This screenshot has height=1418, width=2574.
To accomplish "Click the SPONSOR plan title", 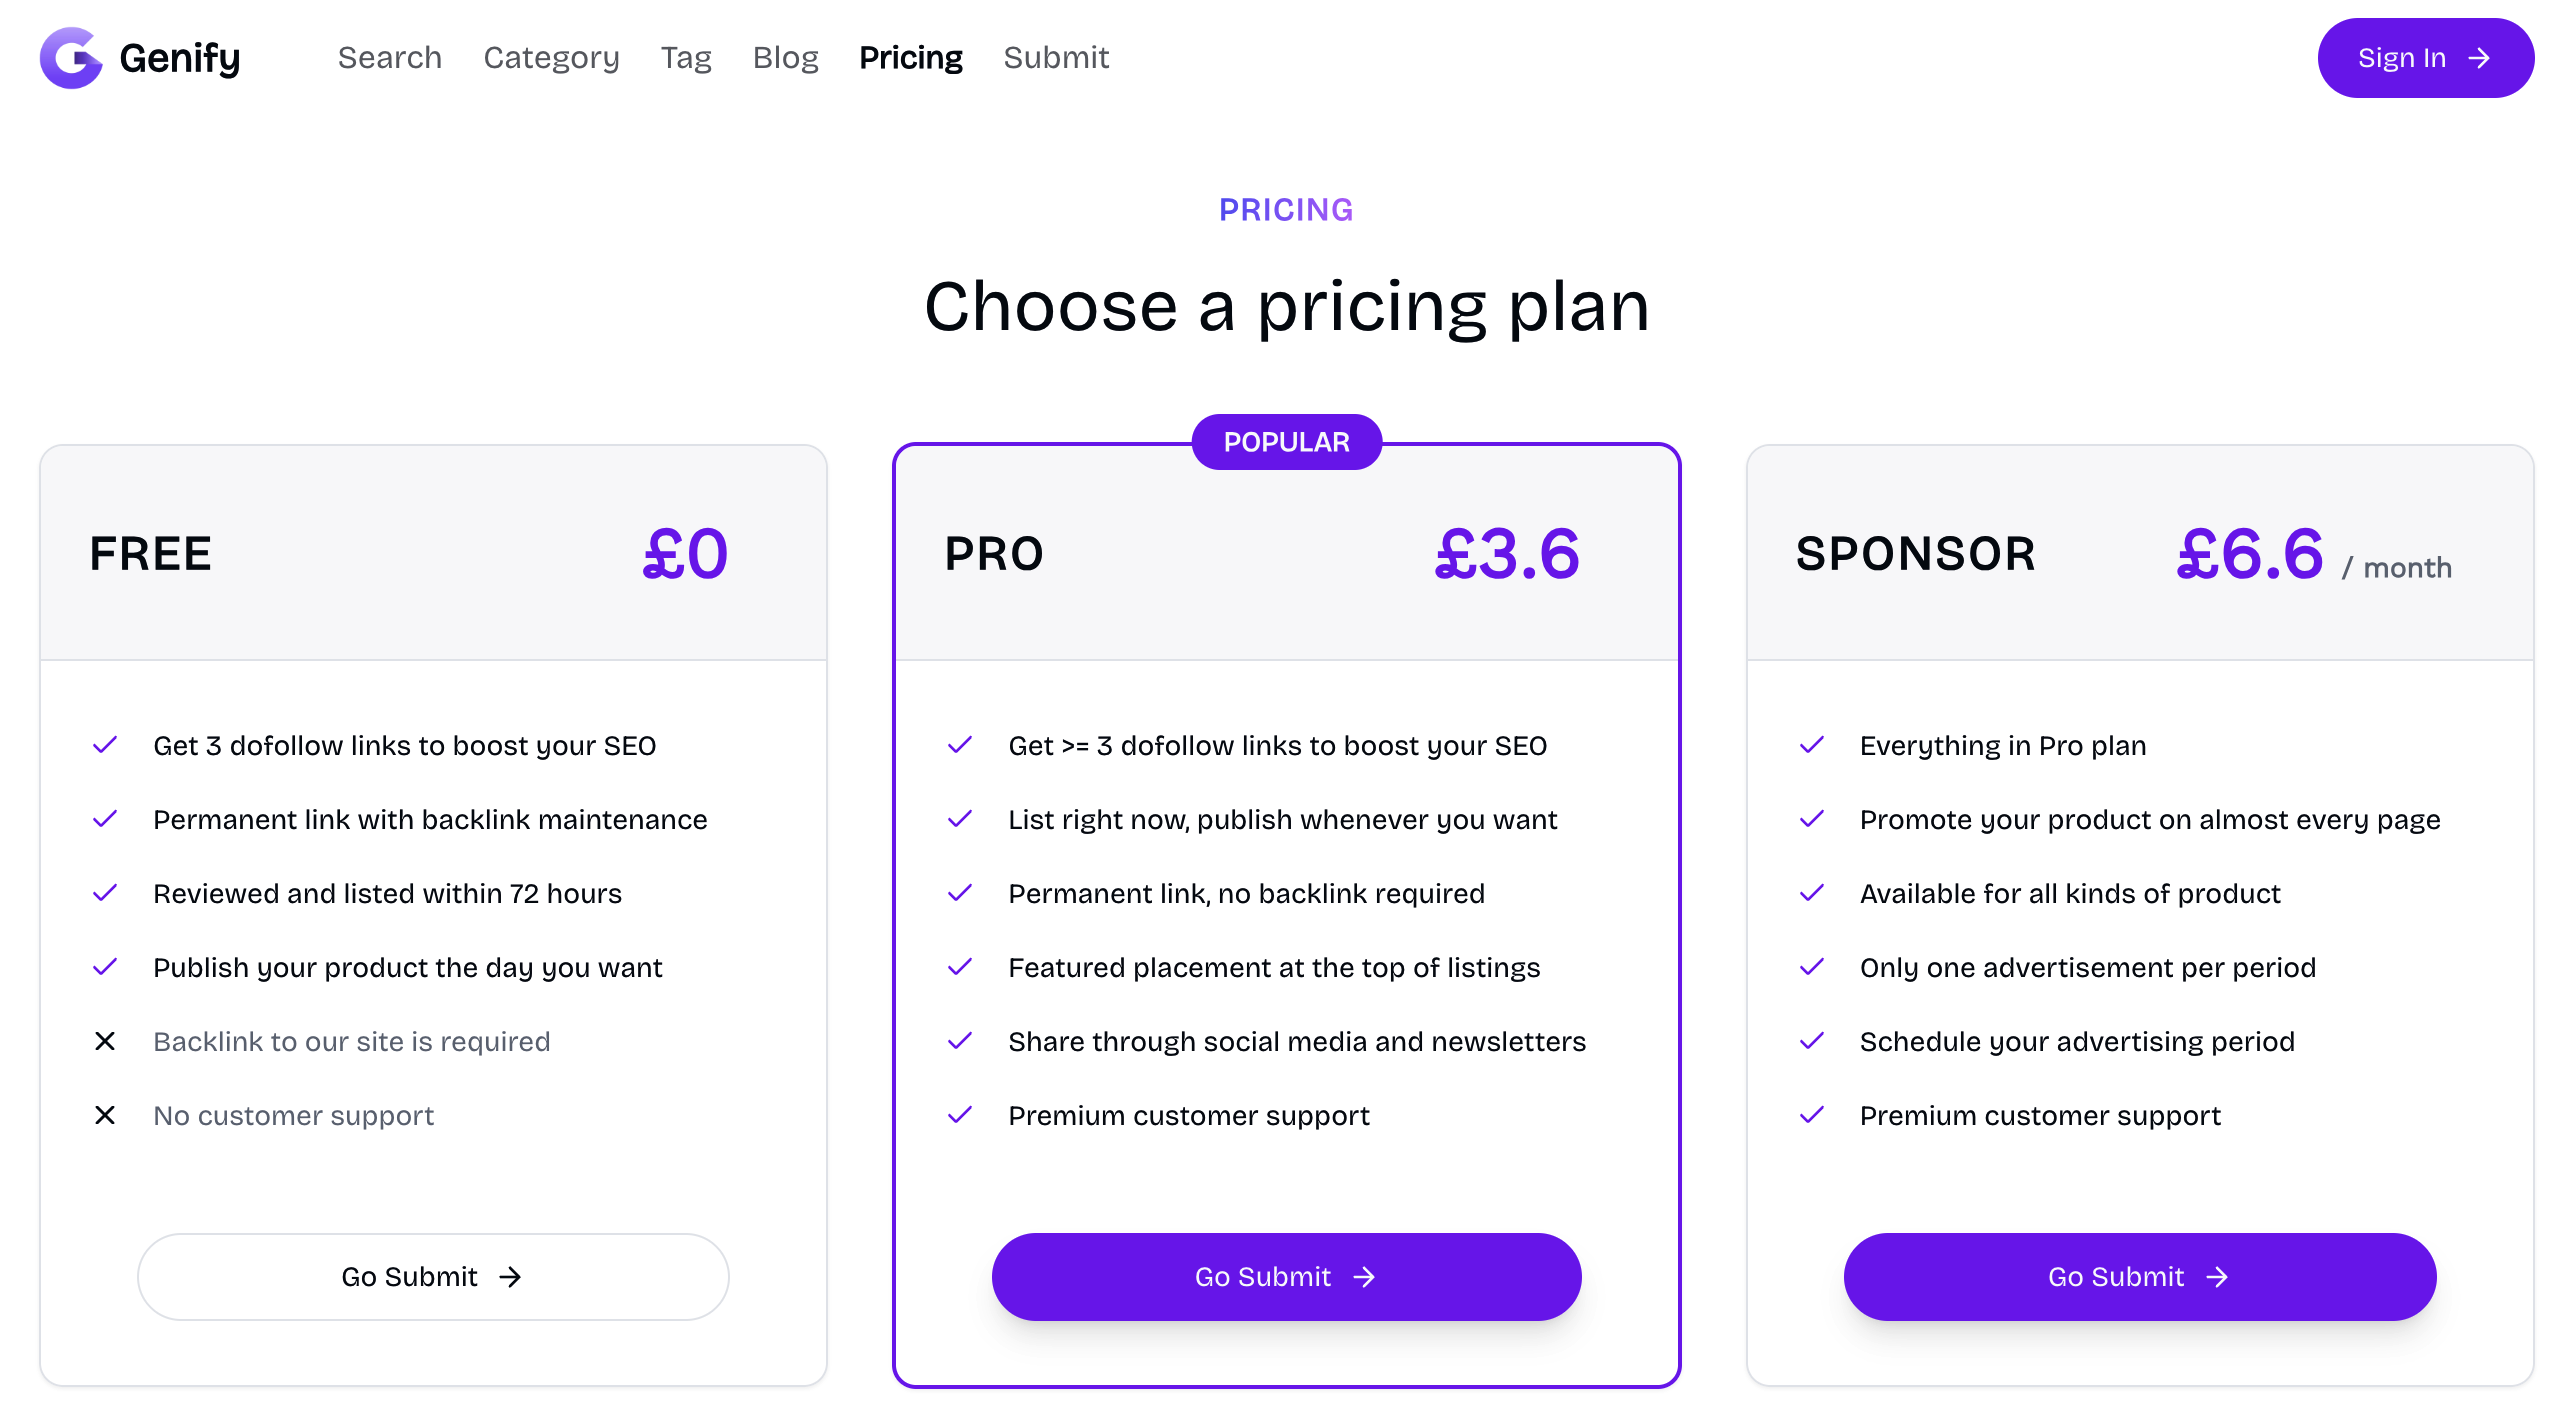I will click(1915, 554).
